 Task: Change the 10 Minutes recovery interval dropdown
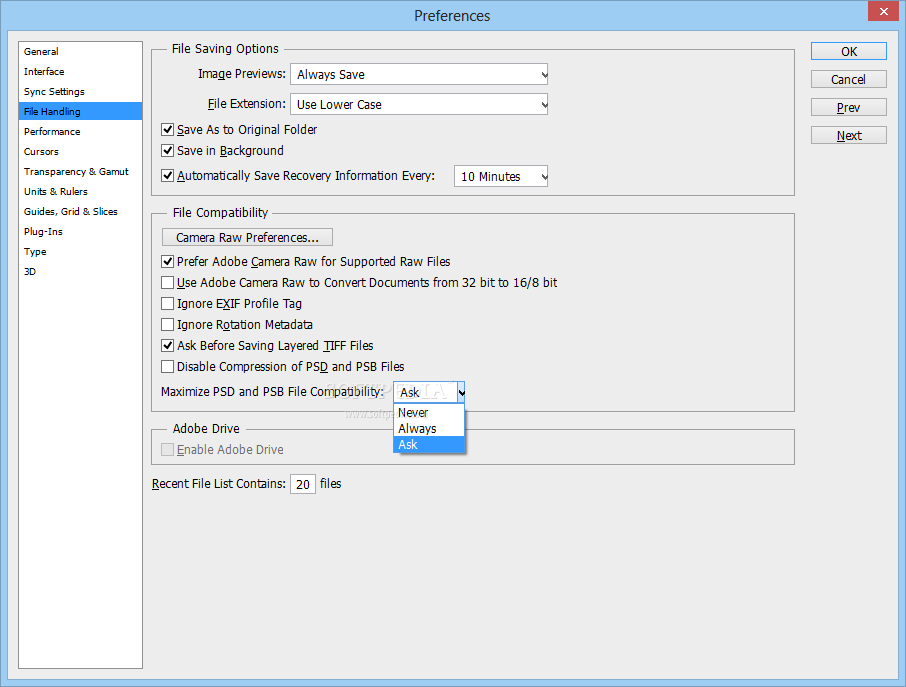(x=501, y=176)
